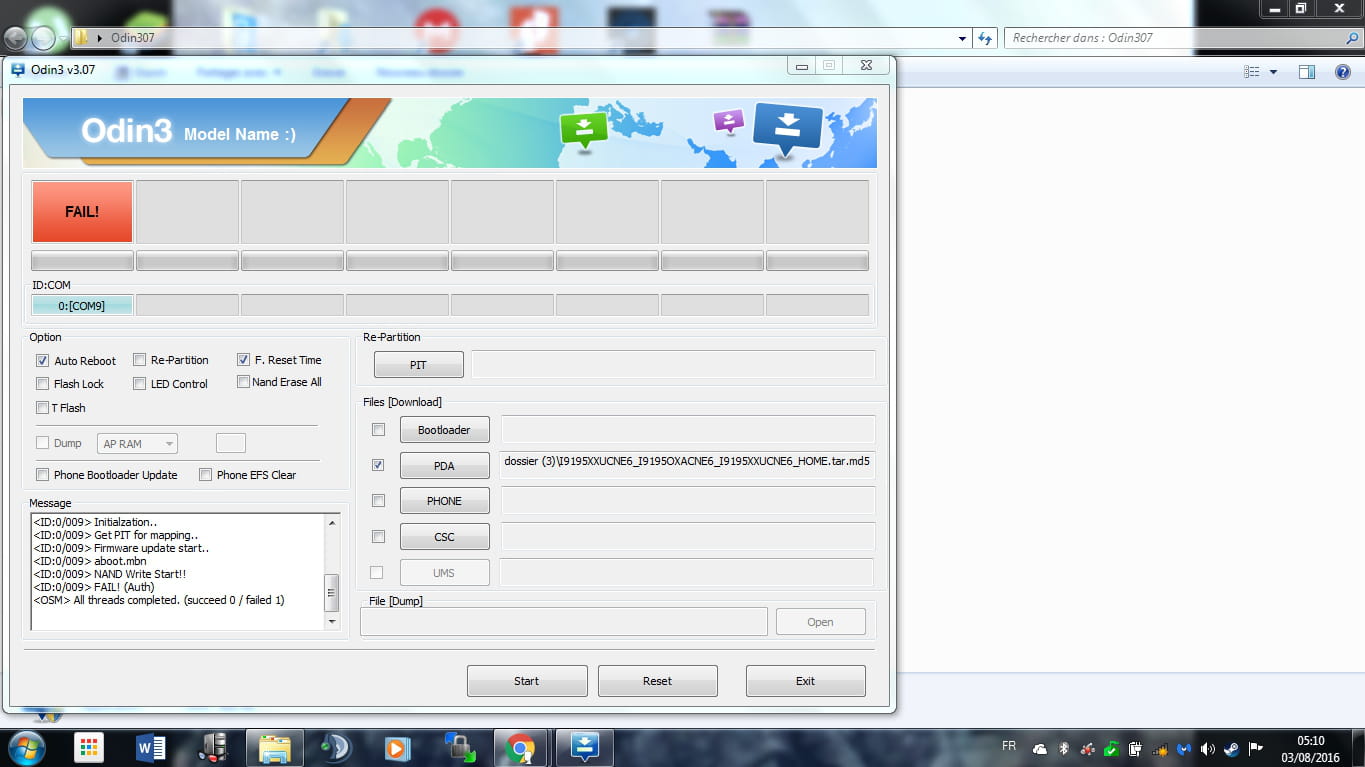Click the power battery tray icon
The width and height of the screenshot is (1365, 767).
pyautogui.click(x=1135, y=748)
